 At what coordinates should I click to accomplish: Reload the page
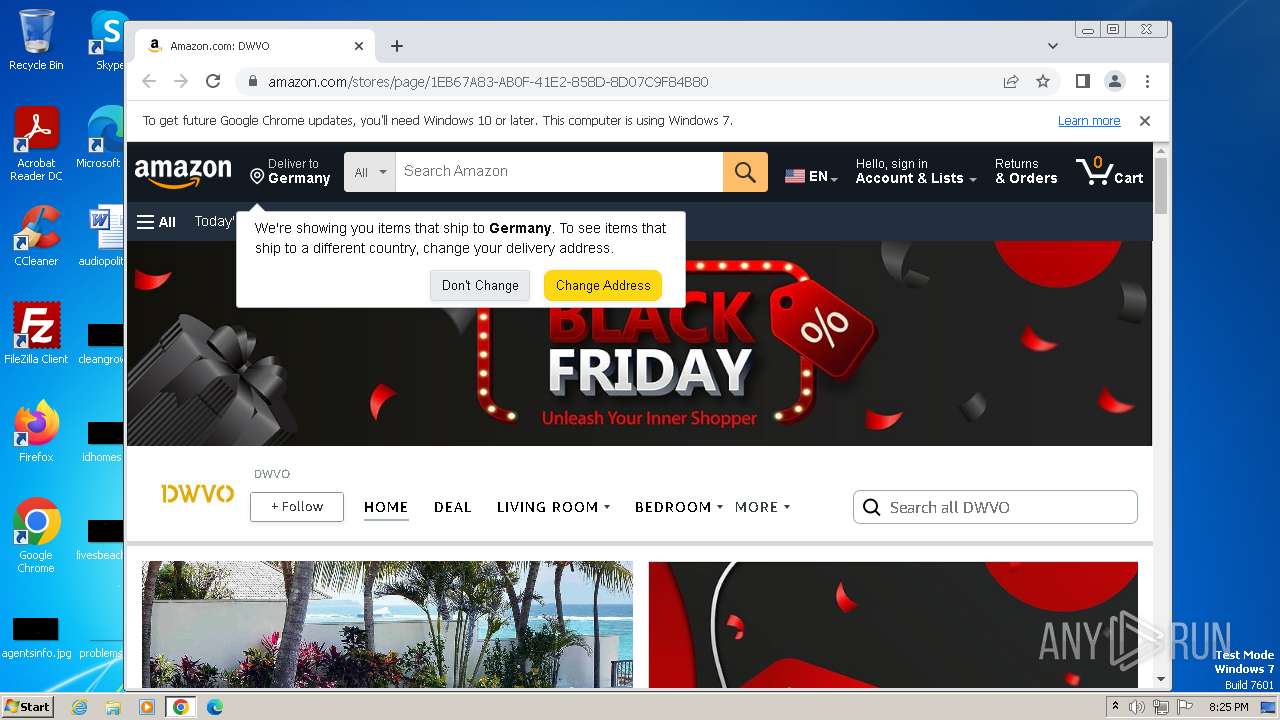(x=213, y=81)
